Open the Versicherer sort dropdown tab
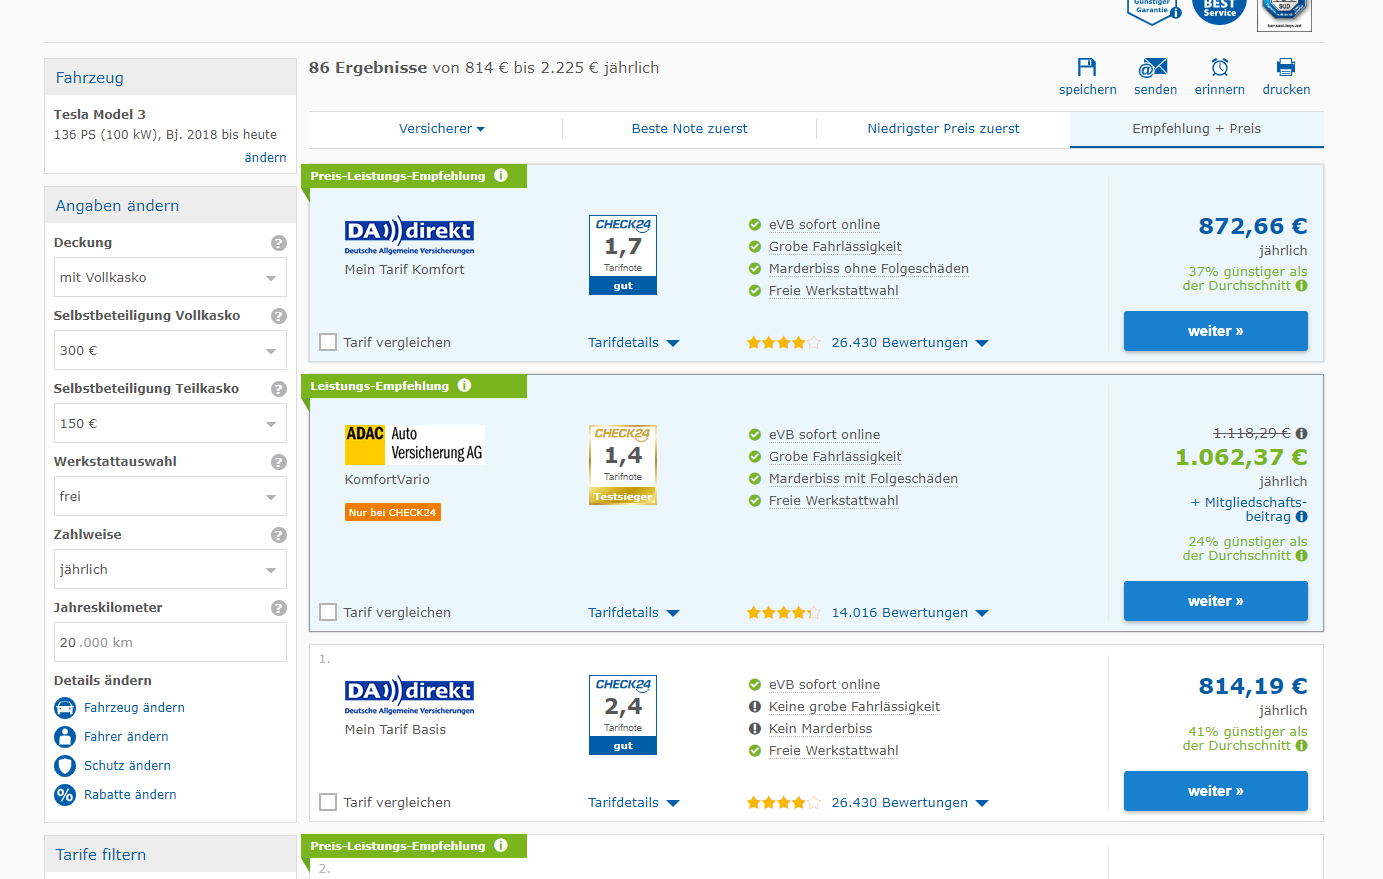The image size is (1383, 879). [x=441, y=129]
